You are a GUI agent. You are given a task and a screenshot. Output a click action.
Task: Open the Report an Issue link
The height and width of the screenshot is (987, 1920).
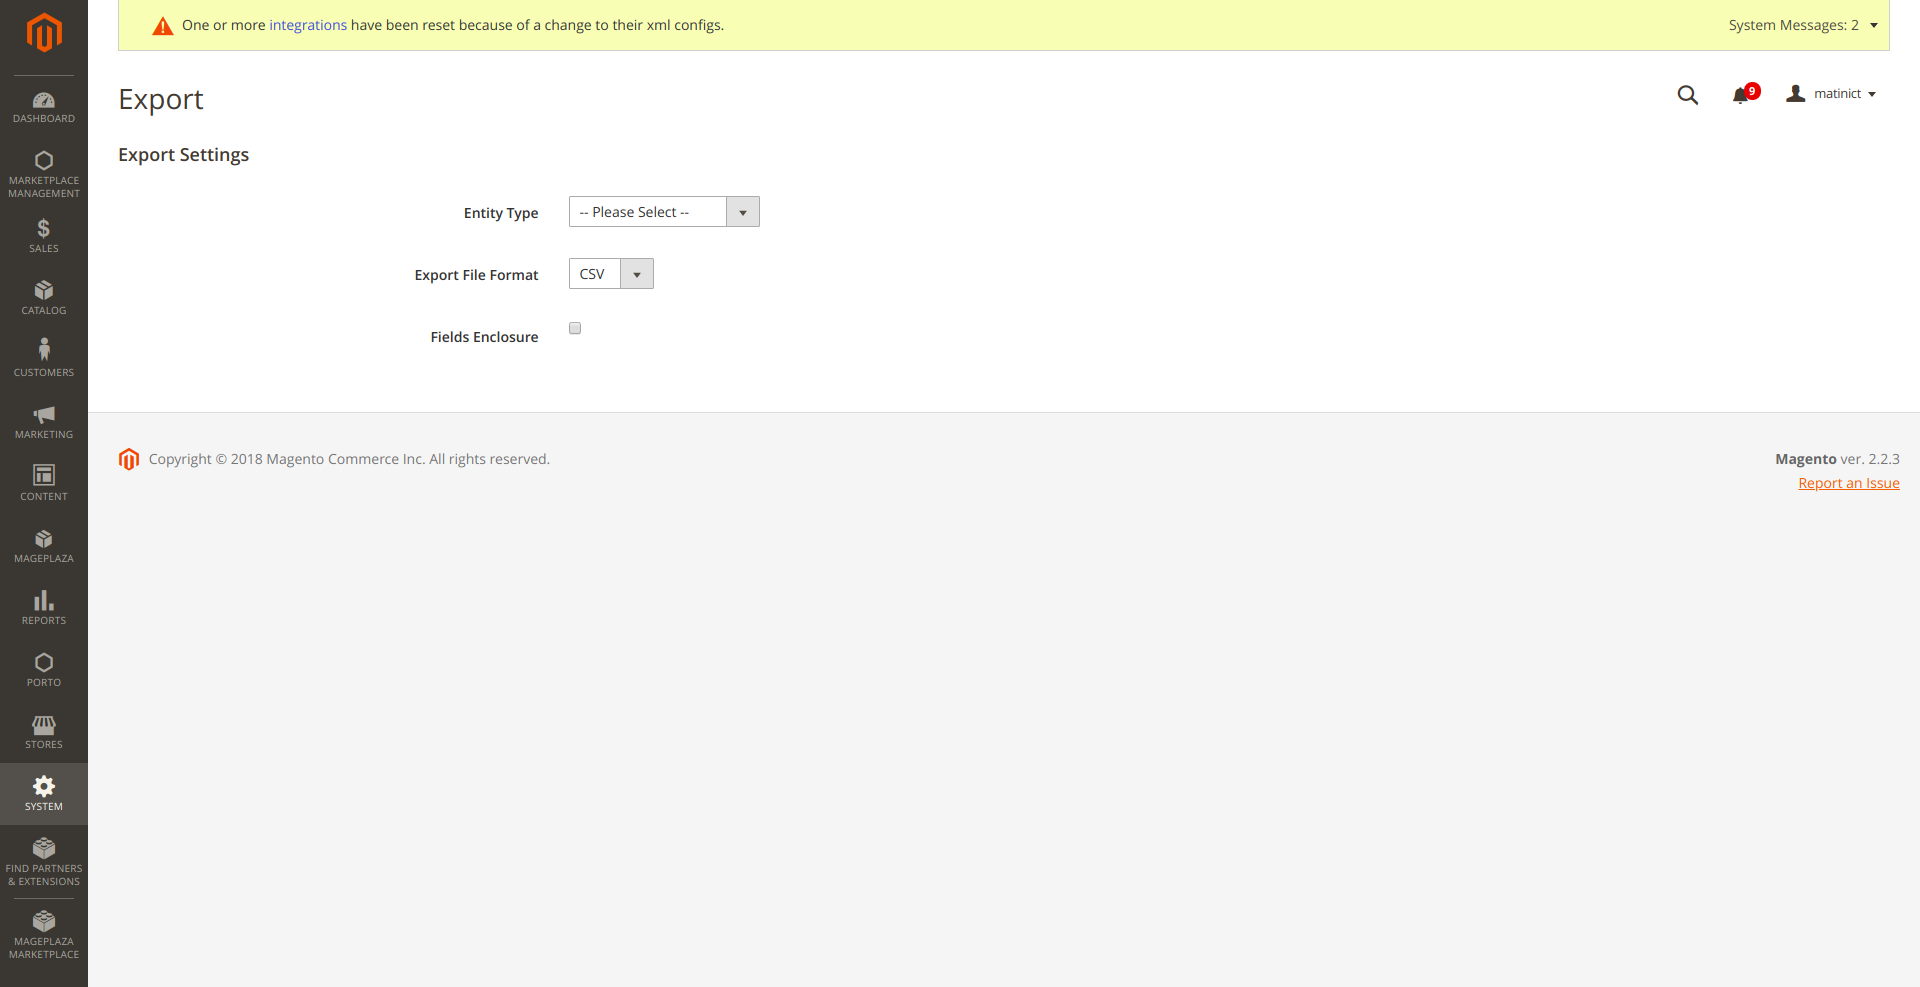point(1848,483)
